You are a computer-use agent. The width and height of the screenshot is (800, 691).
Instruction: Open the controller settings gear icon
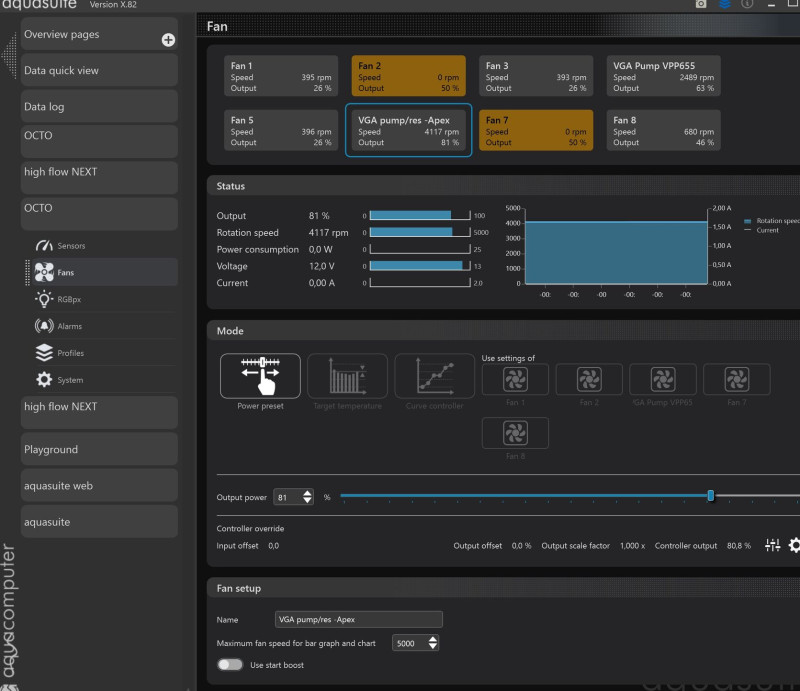795,545
